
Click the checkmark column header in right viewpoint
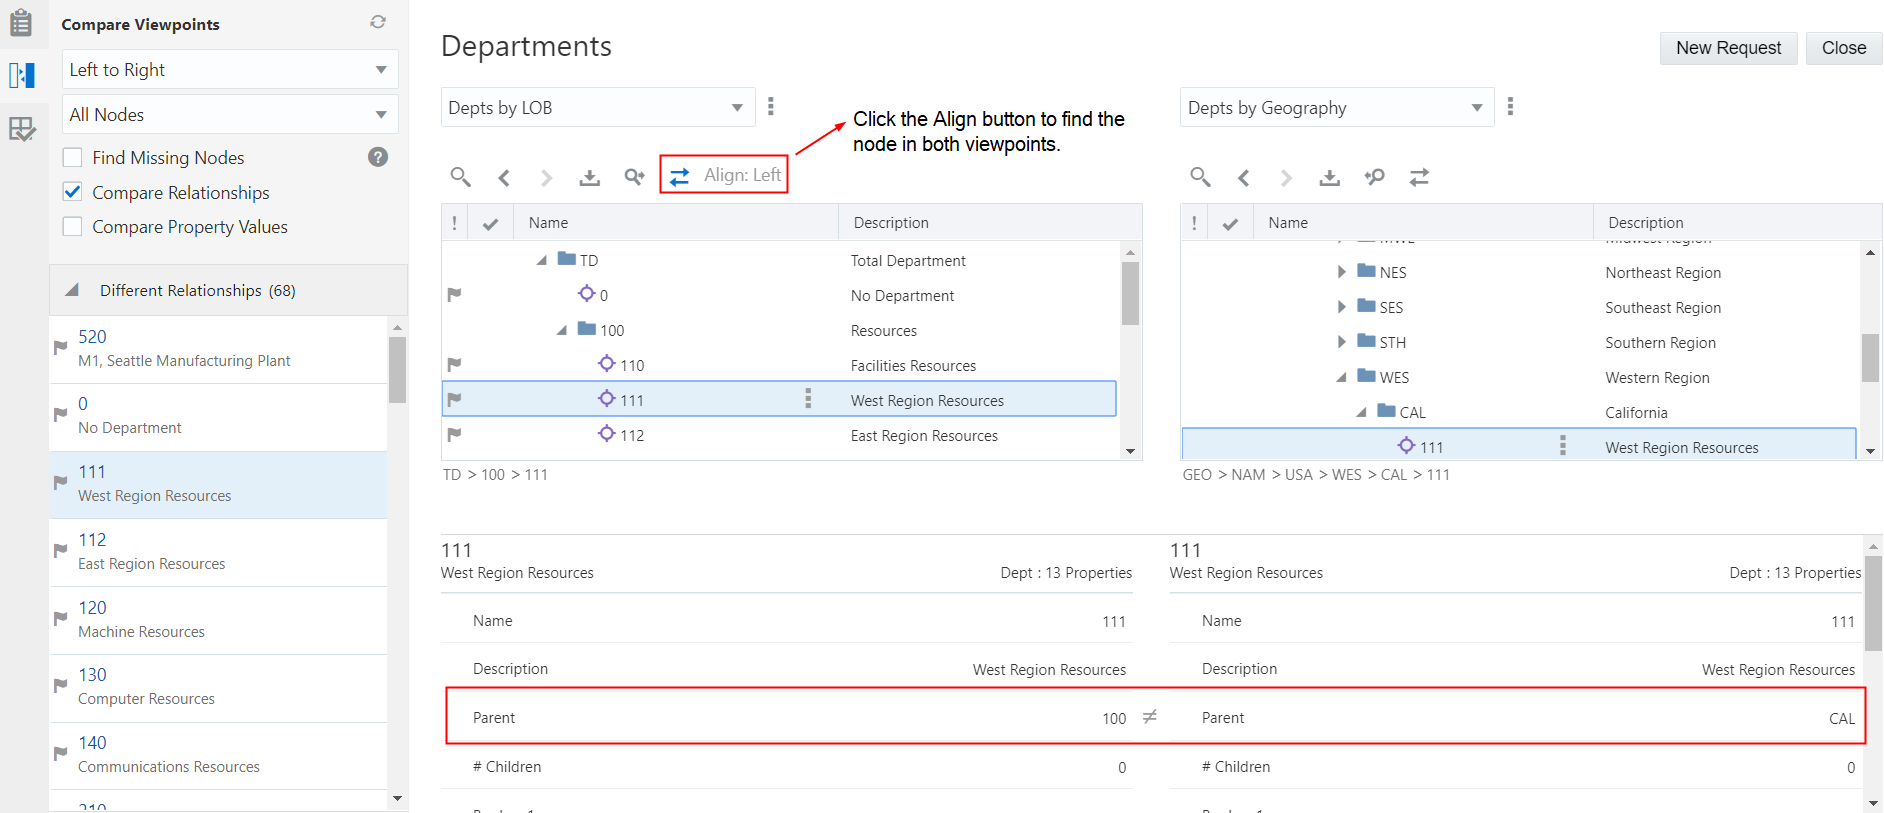(x=1230, y=223)
